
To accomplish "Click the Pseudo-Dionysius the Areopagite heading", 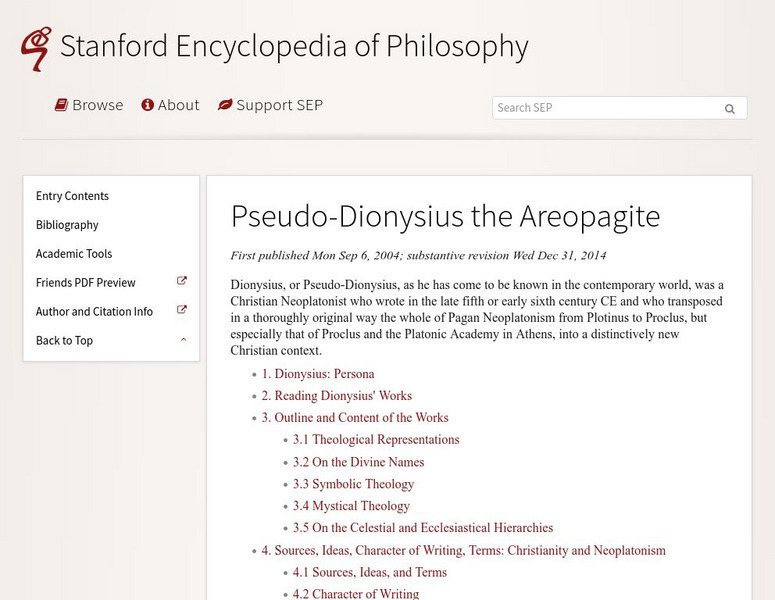I will 445,216.
